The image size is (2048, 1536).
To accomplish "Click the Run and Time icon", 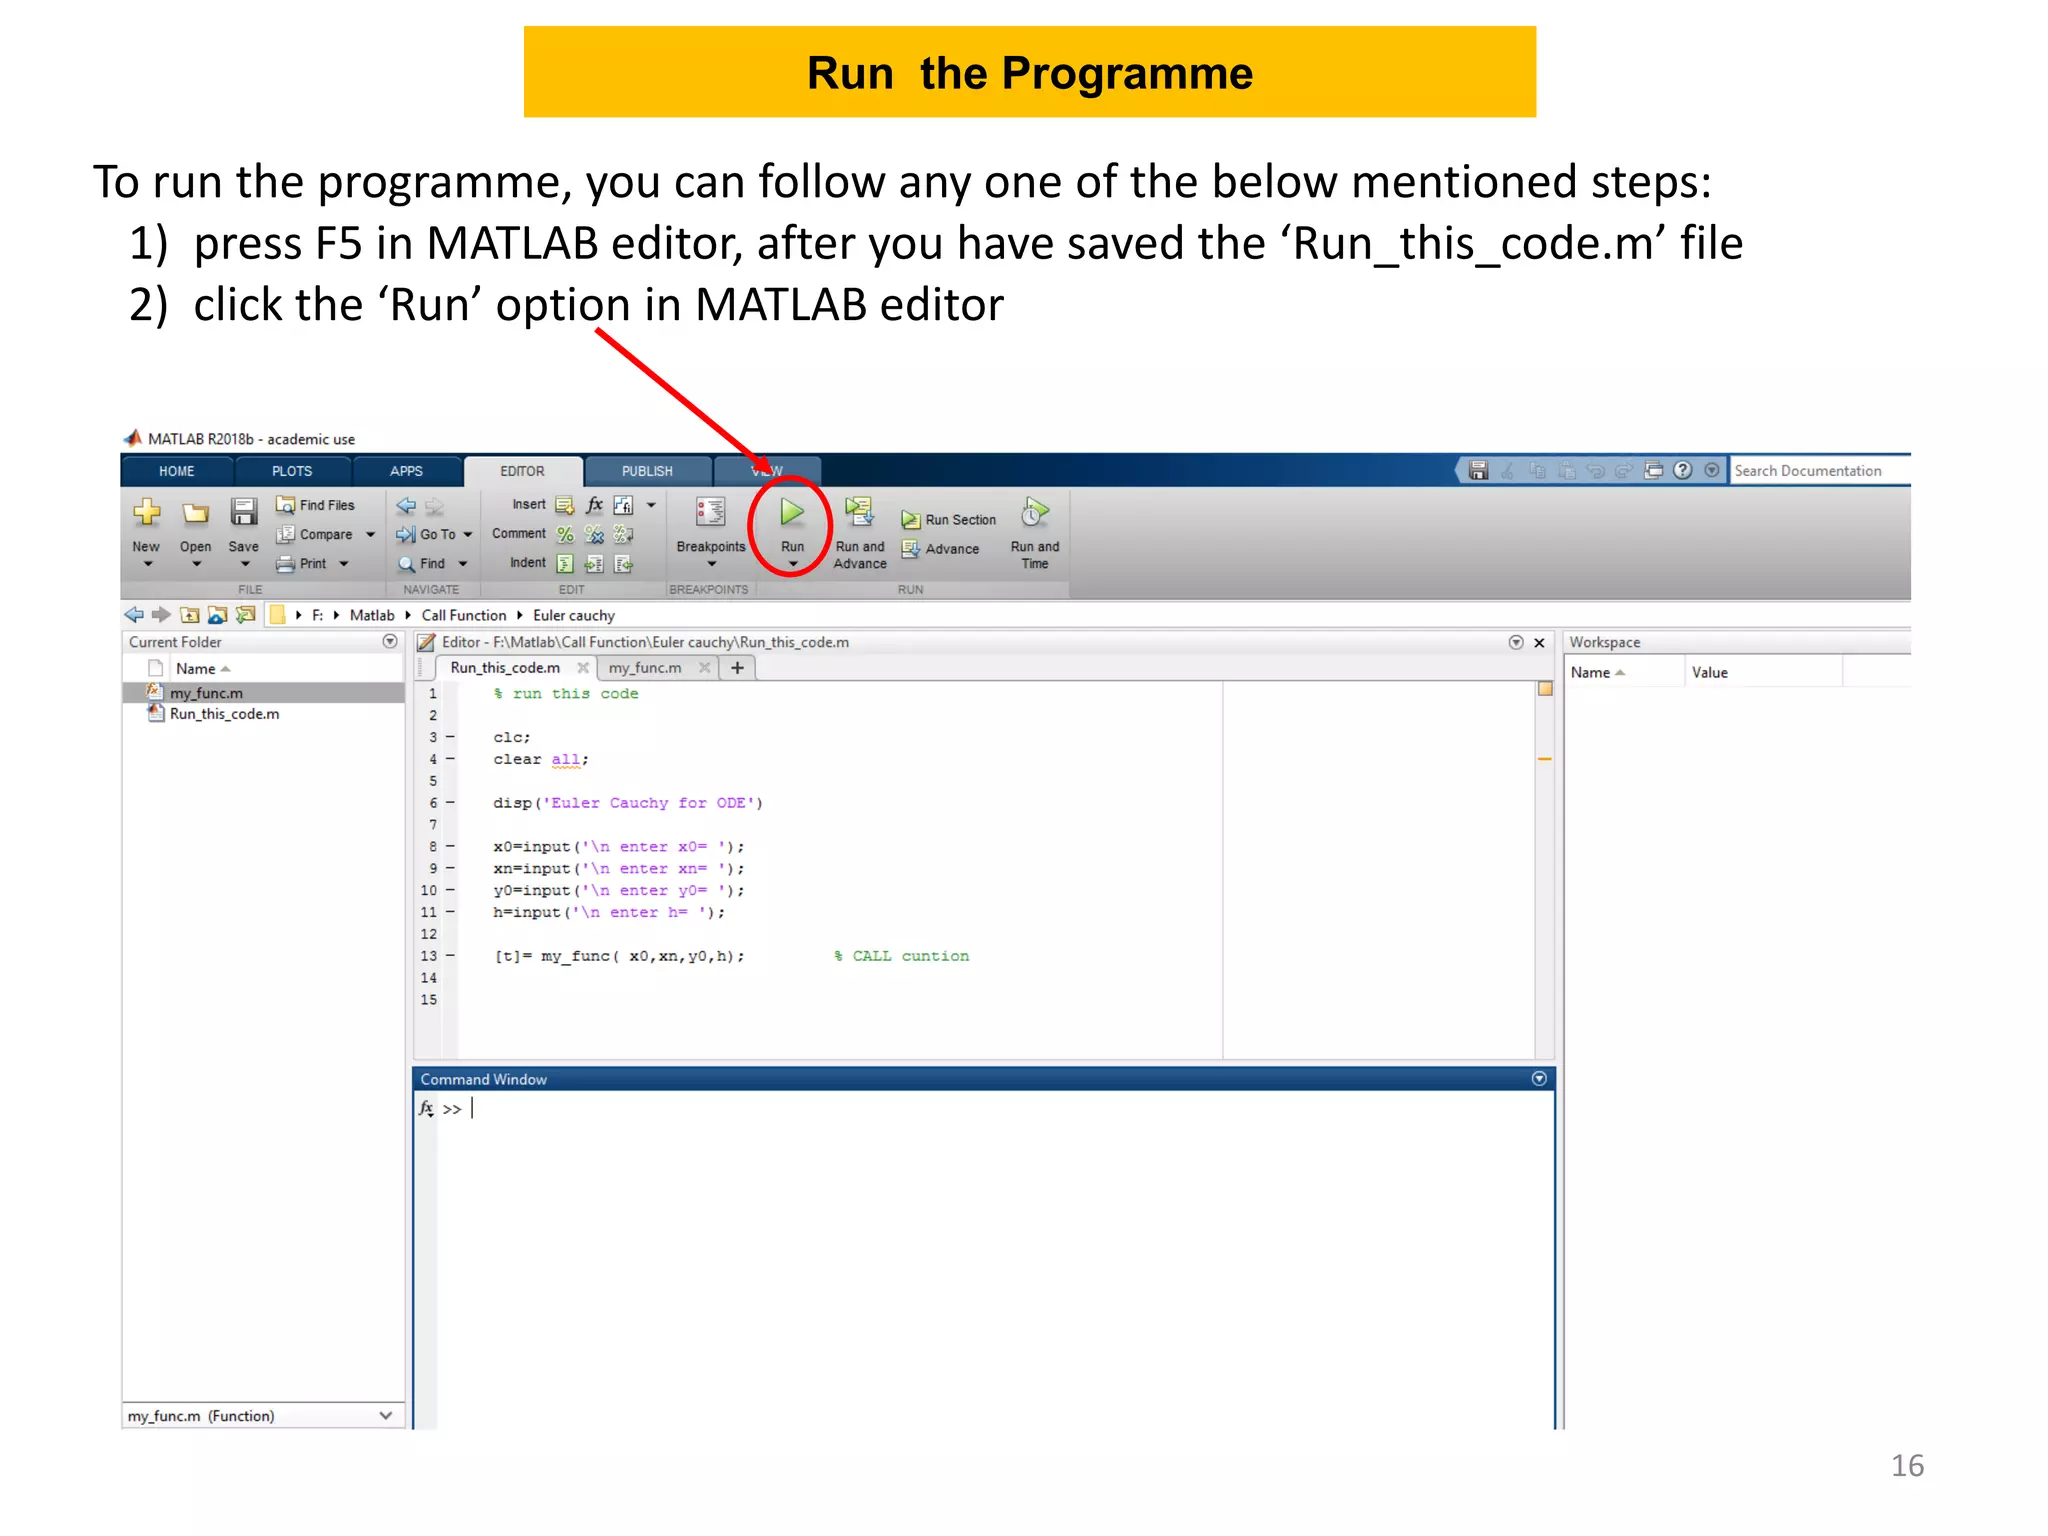I will [x=1034, y=513].
